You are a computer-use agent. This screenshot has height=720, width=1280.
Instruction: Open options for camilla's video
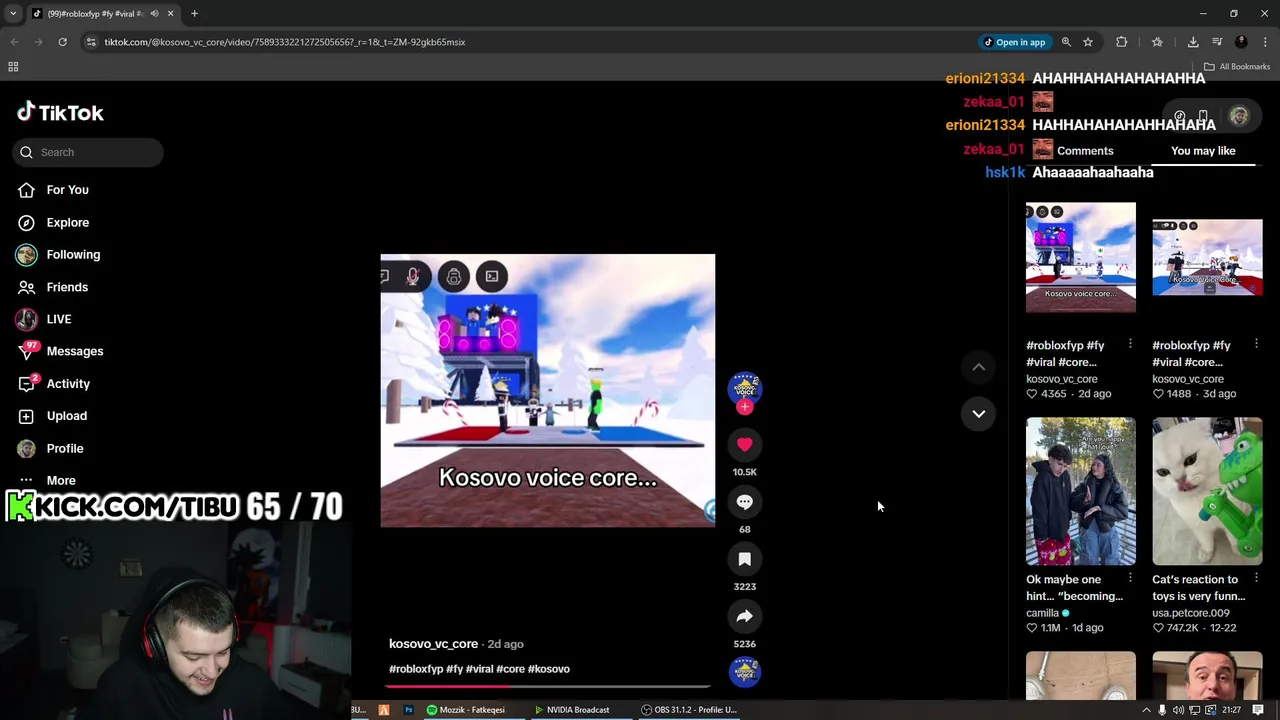pos(1130,578)
